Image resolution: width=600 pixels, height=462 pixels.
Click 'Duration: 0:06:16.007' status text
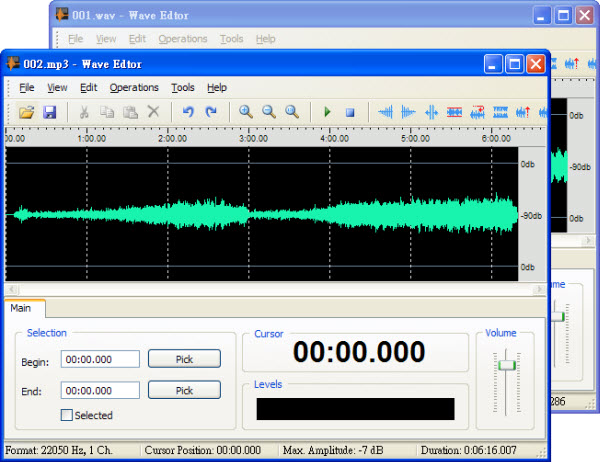coord(469,450)
